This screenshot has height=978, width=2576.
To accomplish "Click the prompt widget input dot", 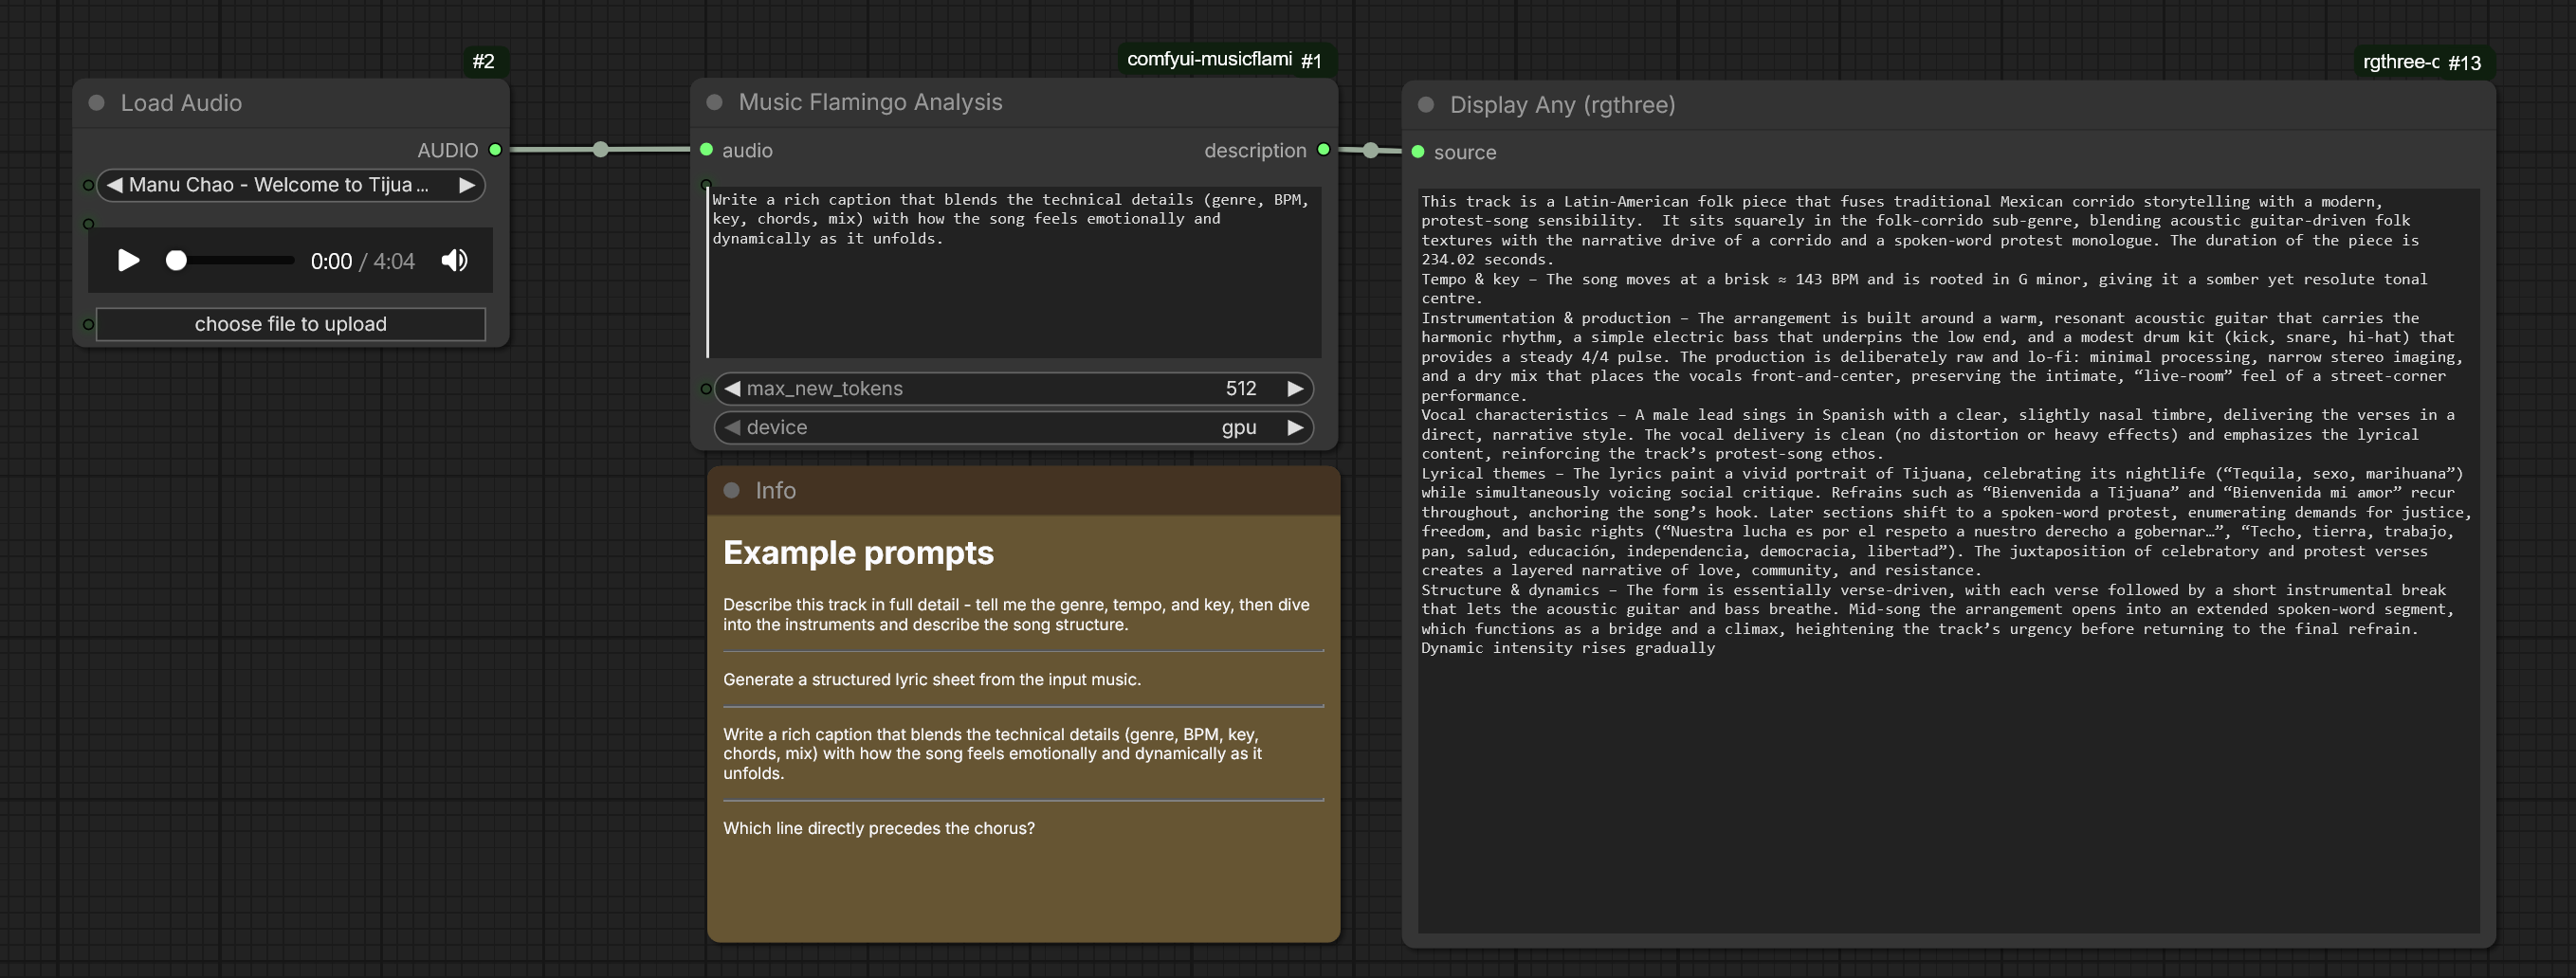I will (x=706, y=184).
